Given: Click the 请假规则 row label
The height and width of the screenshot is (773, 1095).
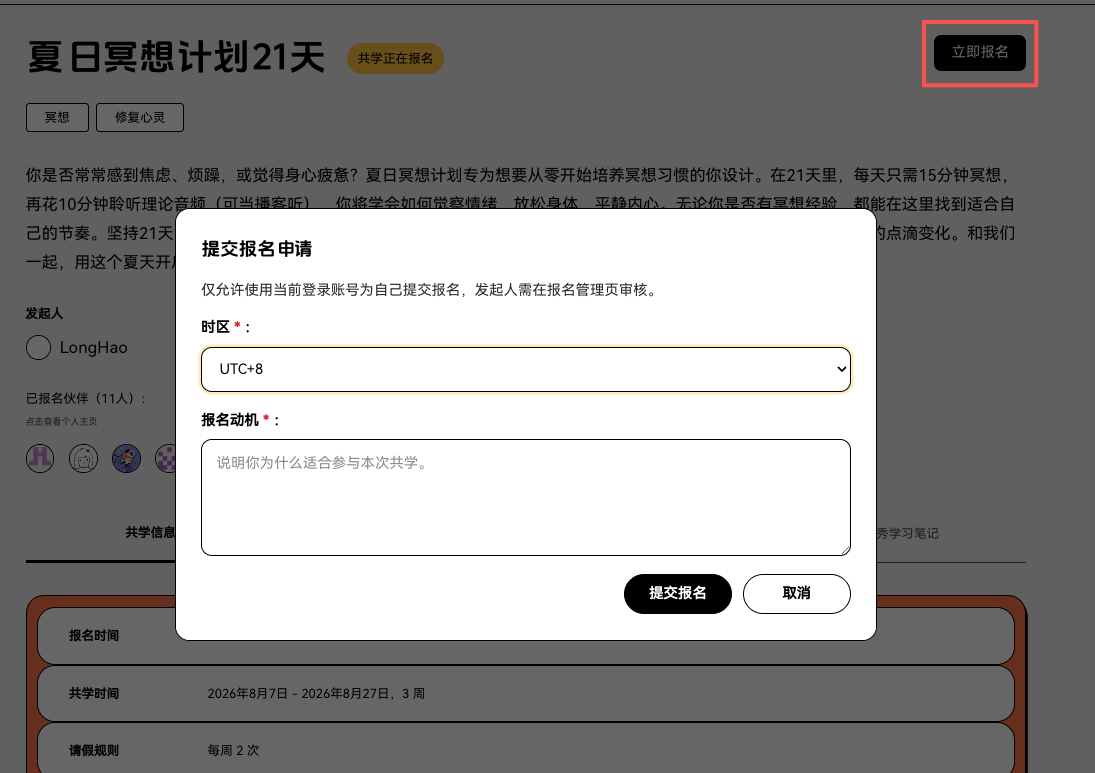Looking at the screenshot, I should pos(94,751).
